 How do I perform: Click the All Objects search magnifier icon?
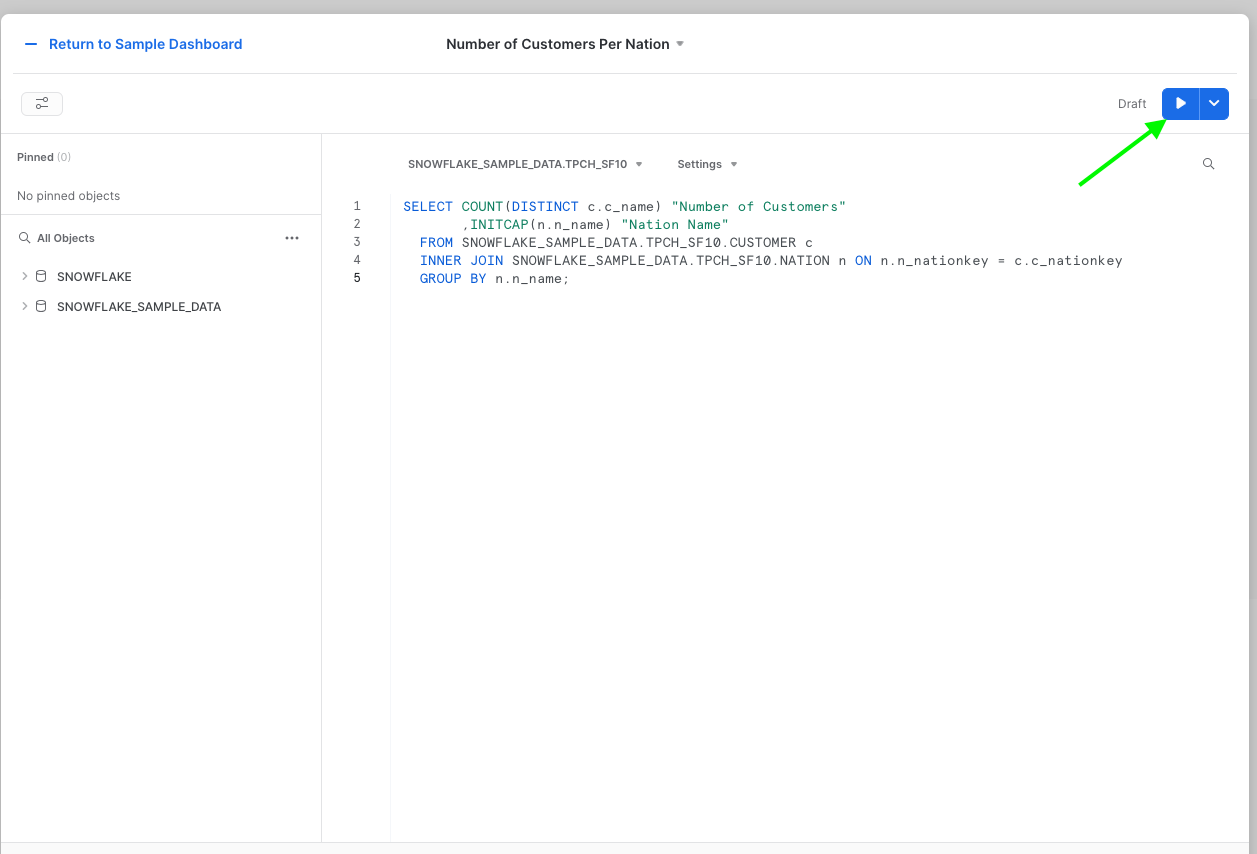25,238
